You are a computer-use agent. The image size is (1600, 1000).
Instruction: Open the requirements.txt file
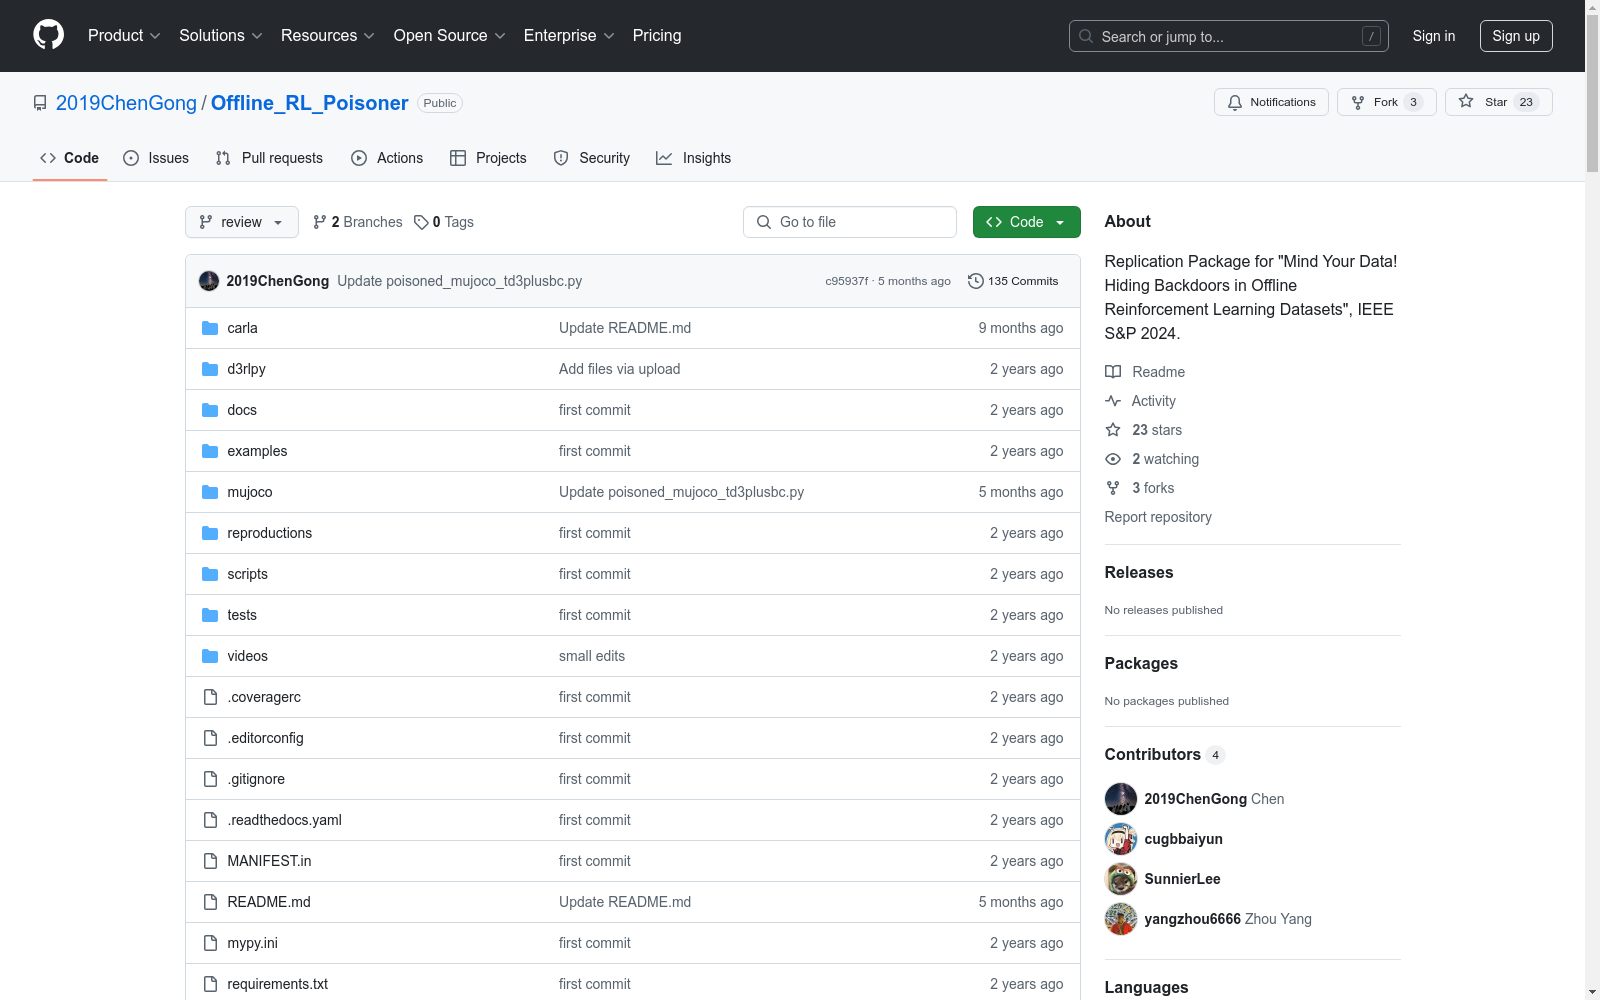click(278, 984)
